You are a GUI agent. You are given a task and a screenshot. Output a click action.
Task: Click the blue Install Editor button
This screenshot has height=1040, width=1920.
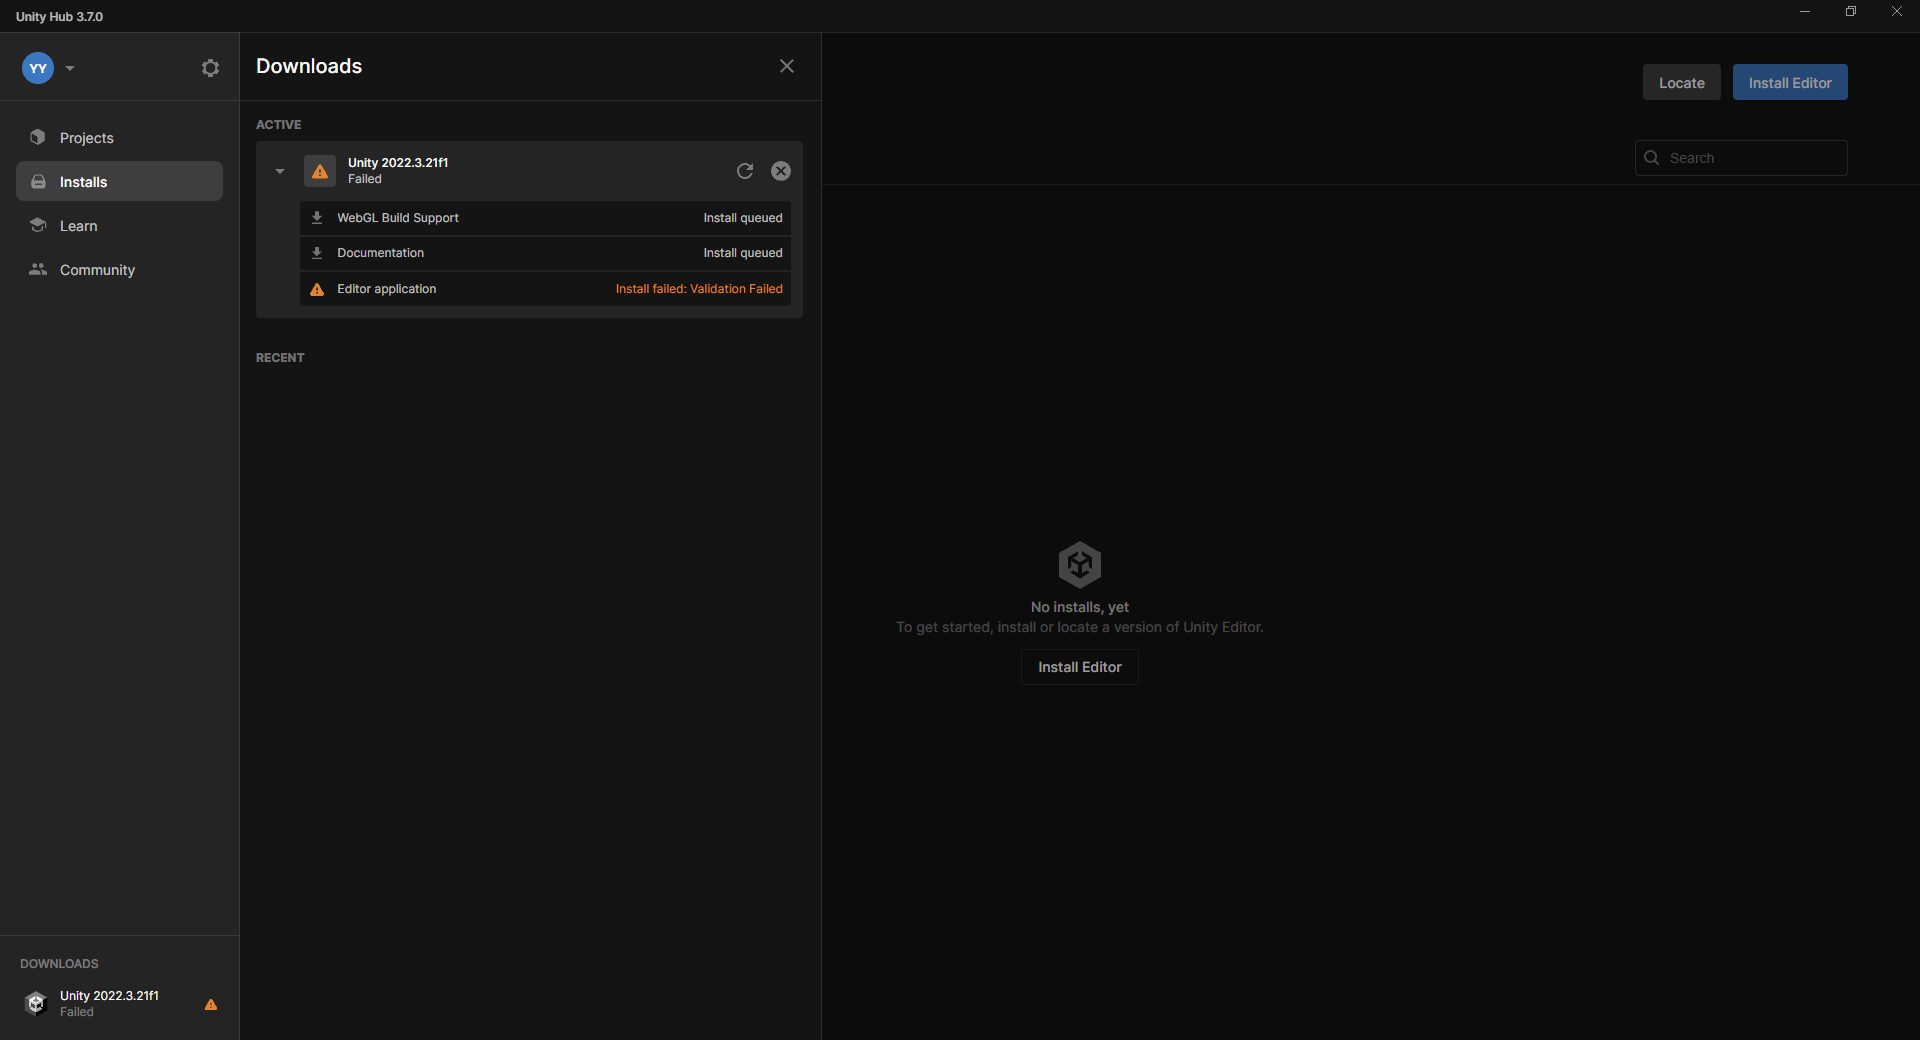point(1790,83)
